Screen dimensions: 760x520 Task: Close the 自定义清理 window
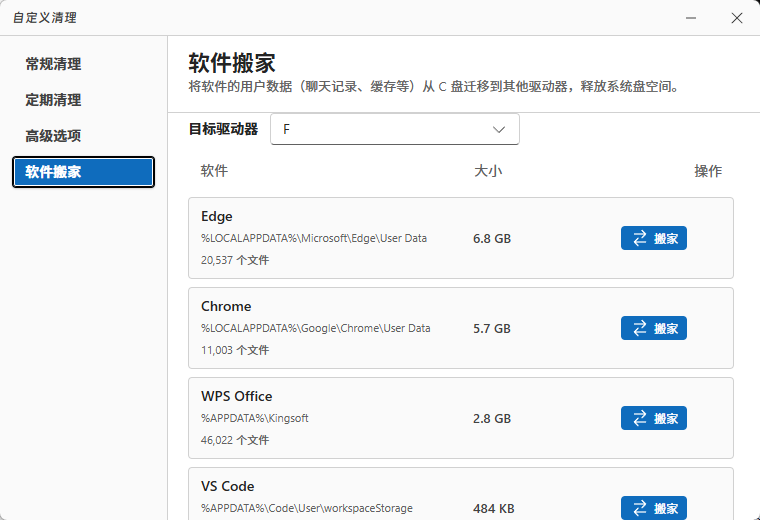pos(737,18)
